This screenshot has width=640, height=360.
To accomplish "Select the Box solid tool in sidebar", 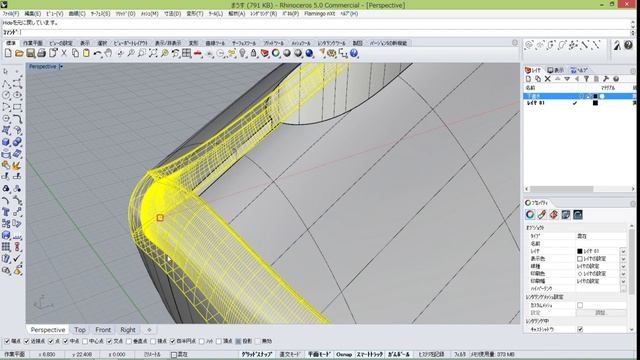I will 6,142.
